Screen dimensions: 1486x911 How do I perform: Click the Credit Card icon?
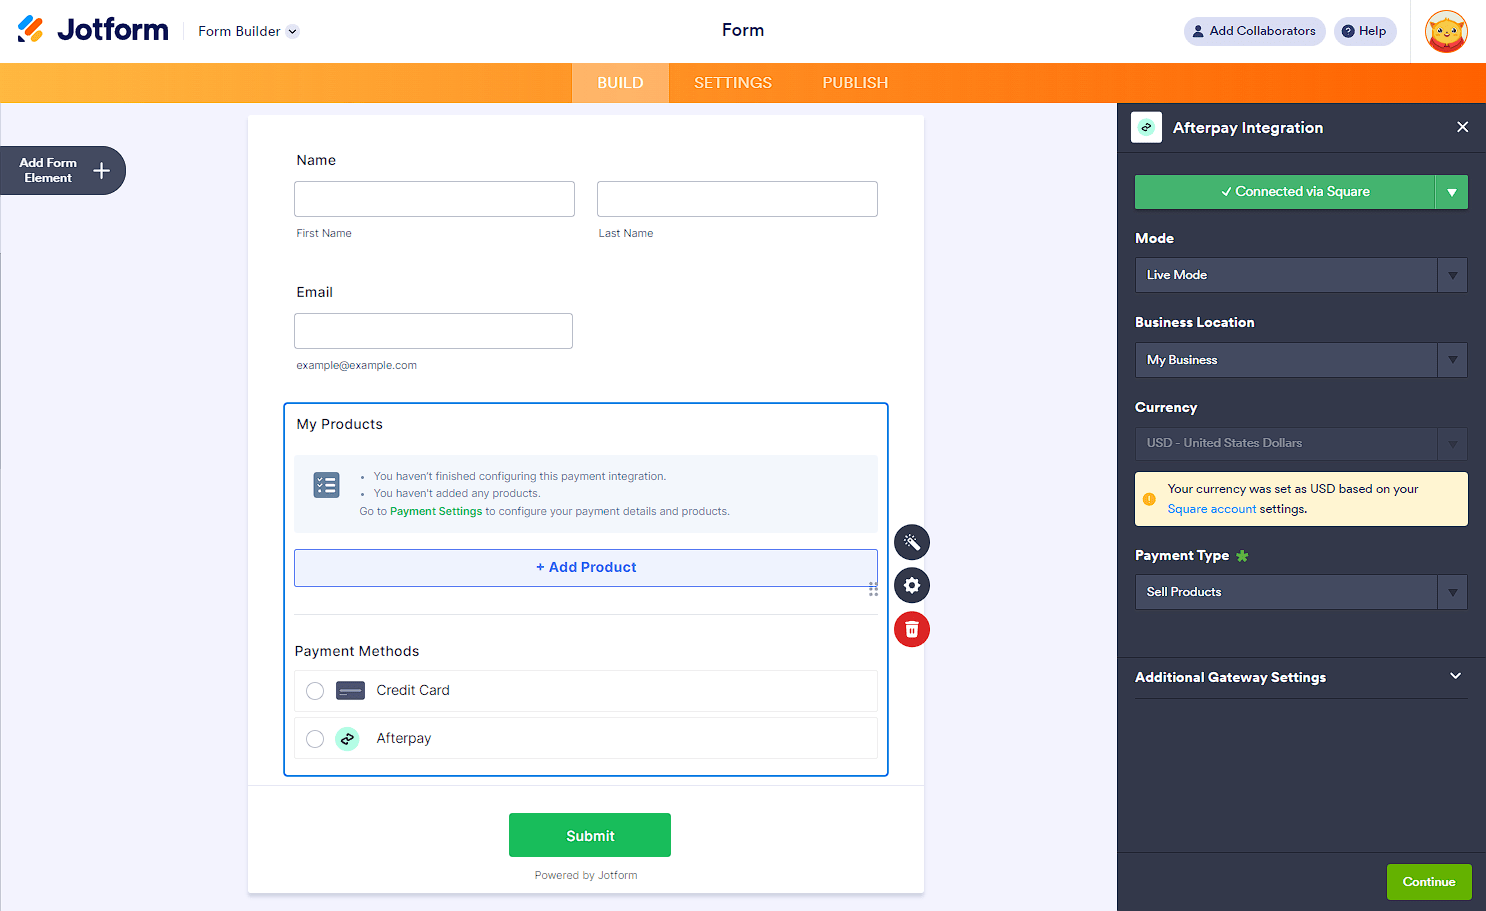(x=350, y=691)
